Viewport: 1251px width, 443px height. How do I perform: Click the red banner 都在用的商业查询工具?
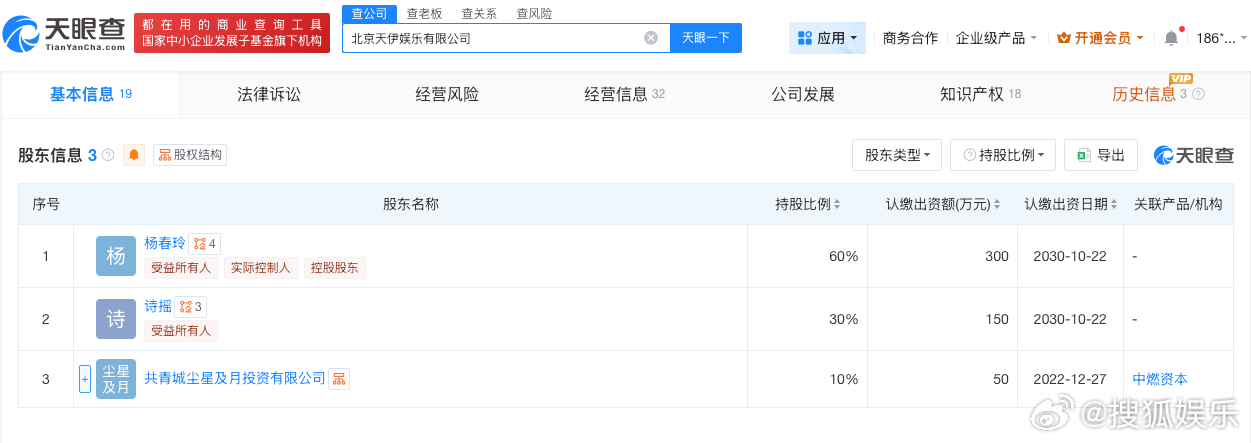(x=232, y=33)
